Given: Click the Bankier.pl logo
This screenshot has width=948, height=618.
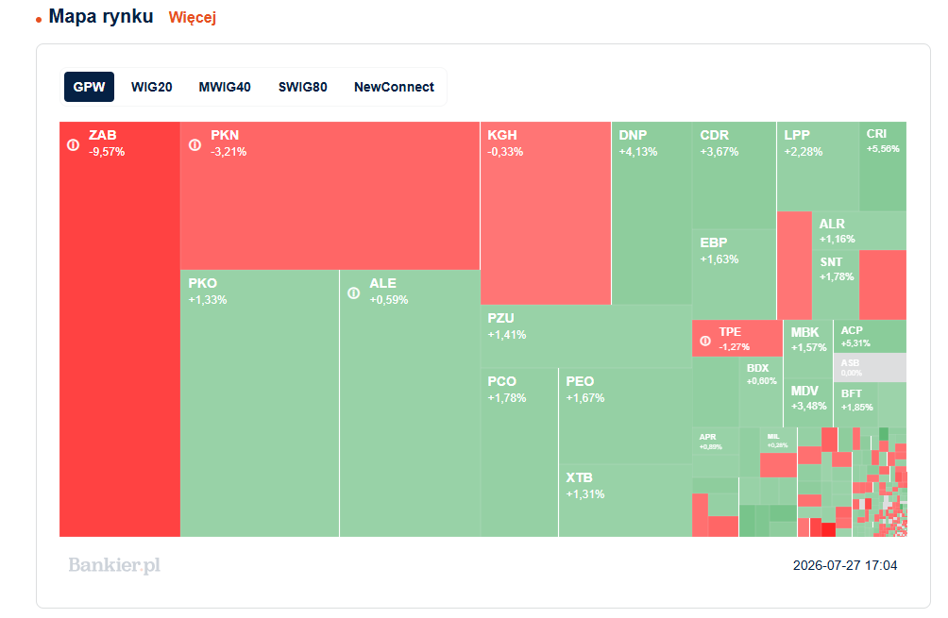Looking at the screenshot, I should [114, 565].
